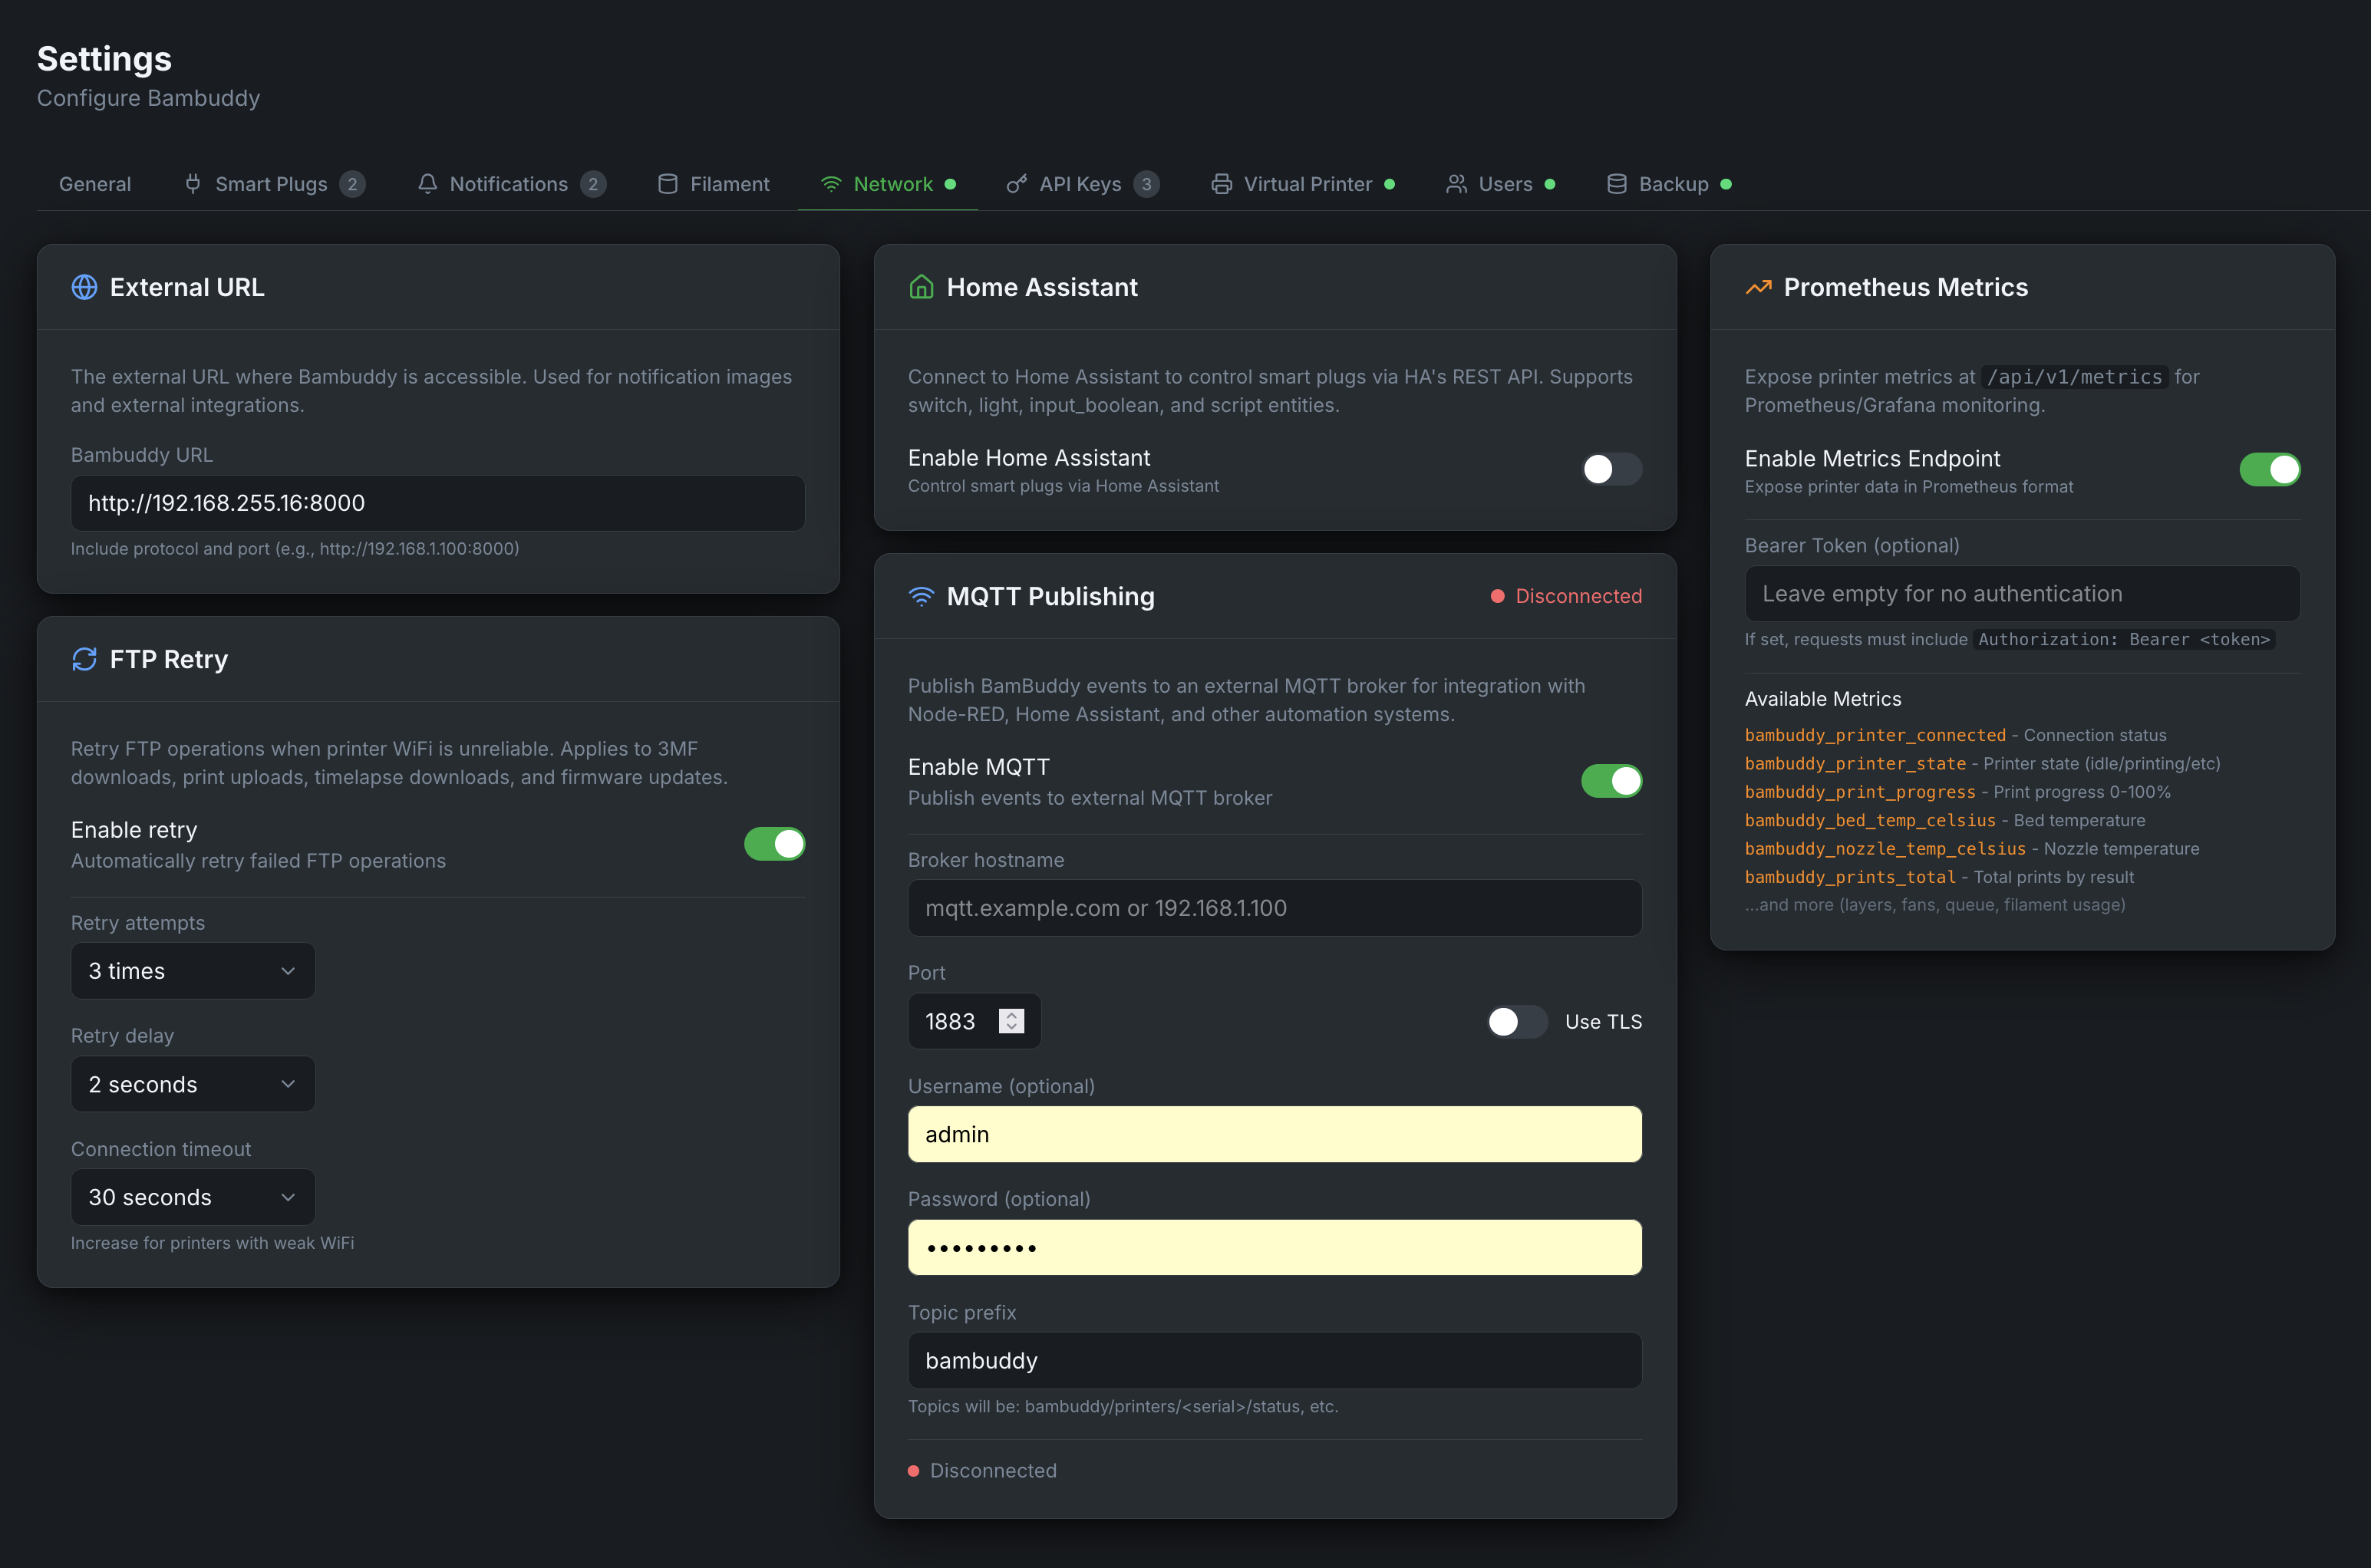Click the globe icon beside External URL

(84, 287)
